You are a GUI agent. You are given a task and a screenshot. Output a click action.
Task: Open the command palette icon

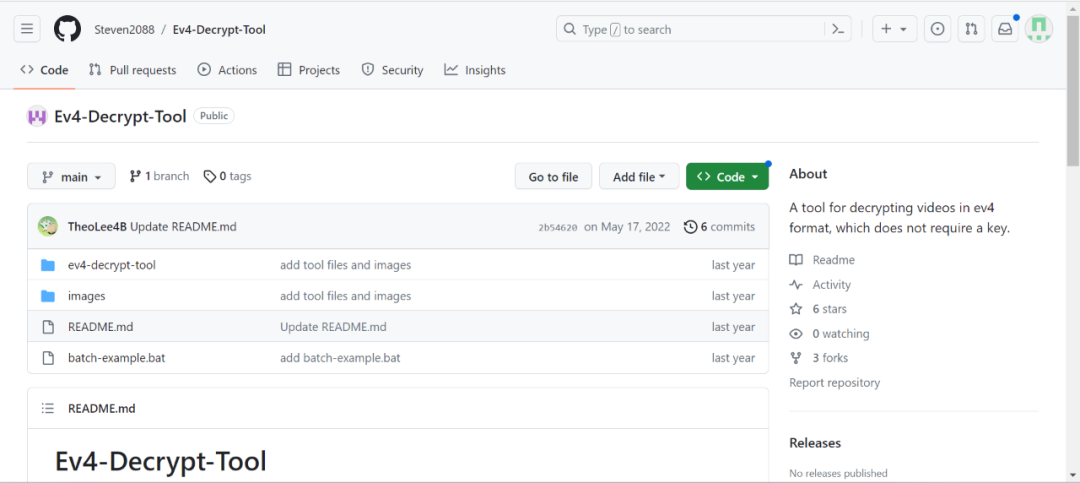point(838,29)
